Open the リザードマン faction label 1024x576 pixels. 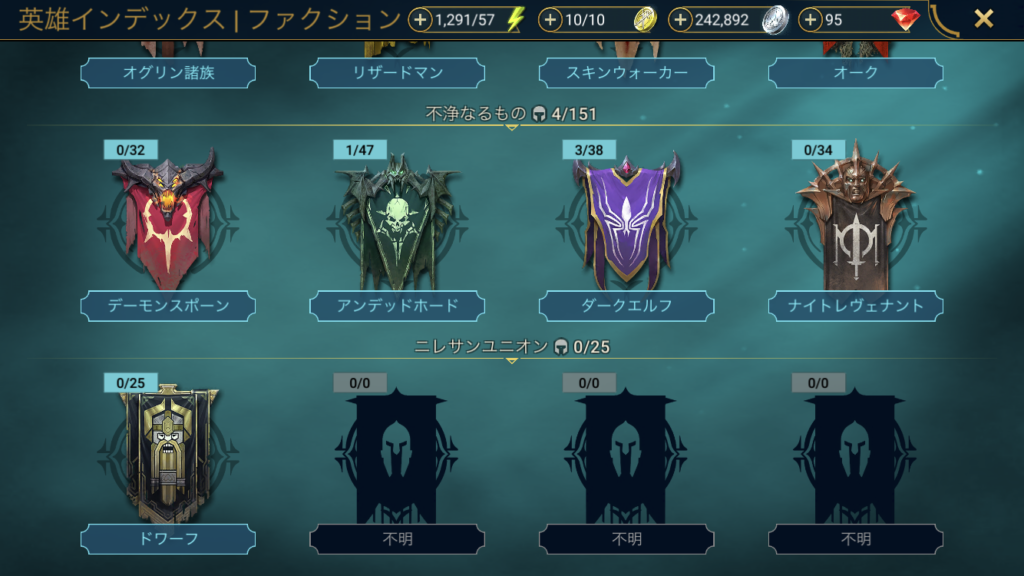tap(397, 72)
